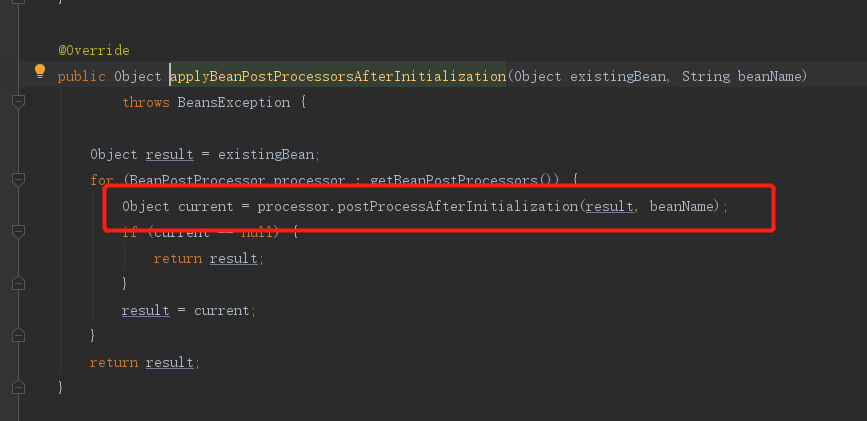Click the yellow lightbulb intention icon
Screen dimensions: 867x421
[x=40, y=71]
